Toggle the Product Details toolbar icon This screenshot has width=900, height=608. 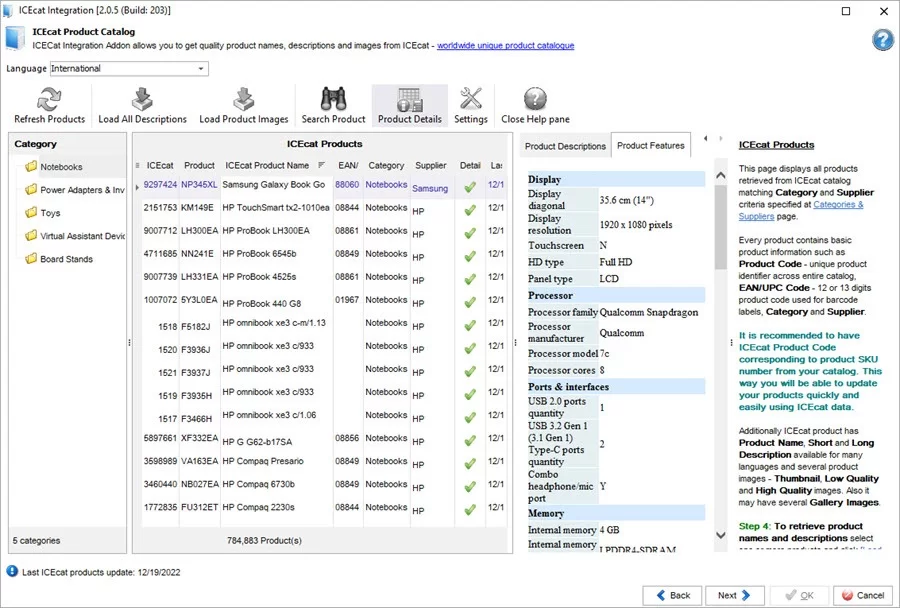coord(409,100)
